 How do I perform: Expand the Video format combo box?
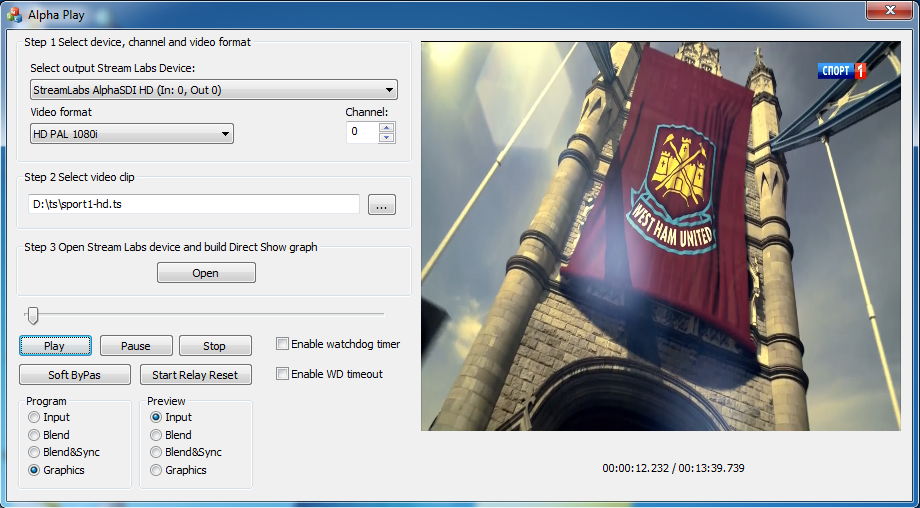[131, 134]
